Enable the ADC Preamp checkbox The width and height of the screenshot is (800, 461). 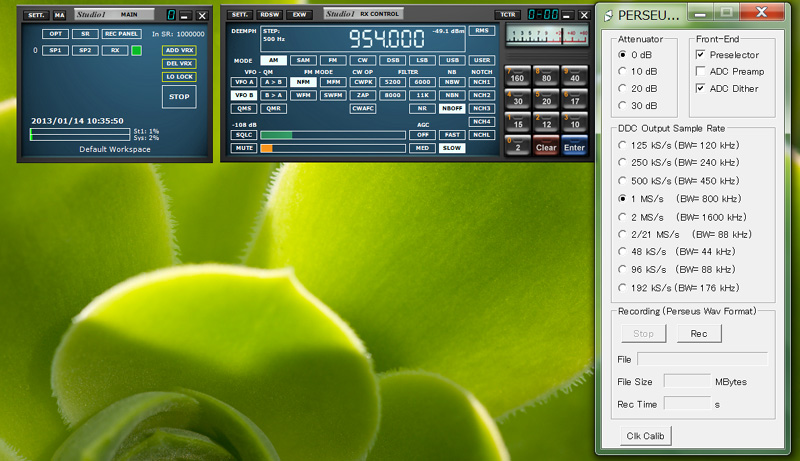coord(701,71)
